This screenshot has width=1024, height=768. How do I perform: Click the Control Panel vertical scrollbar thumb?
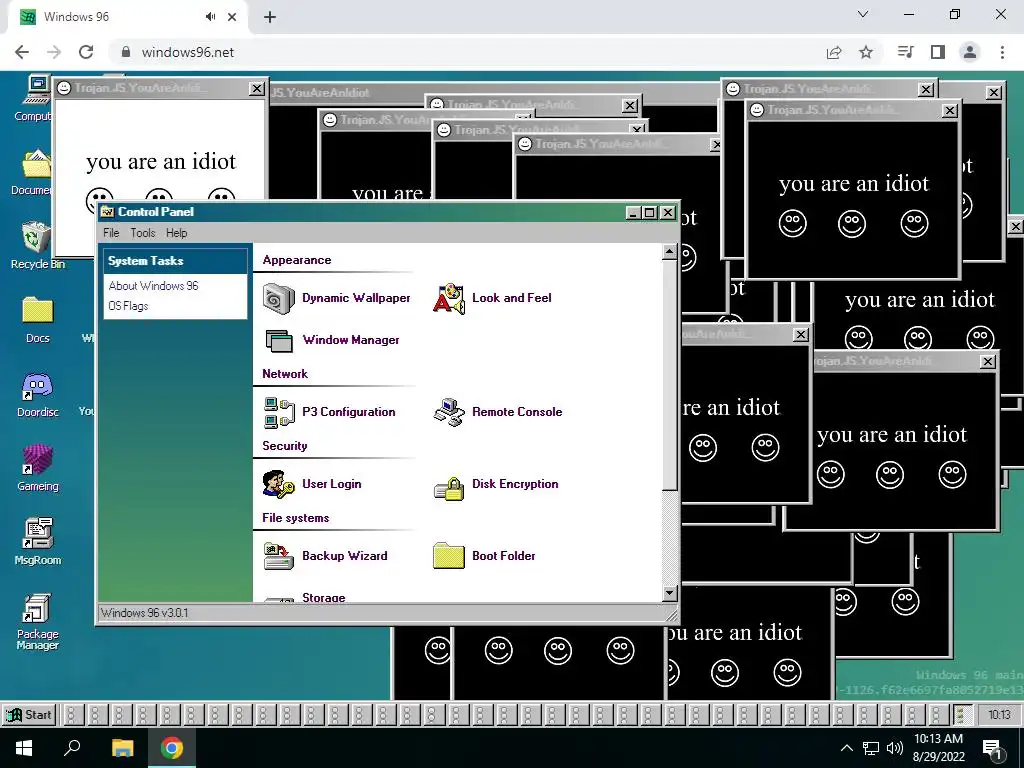click(669, 375)
